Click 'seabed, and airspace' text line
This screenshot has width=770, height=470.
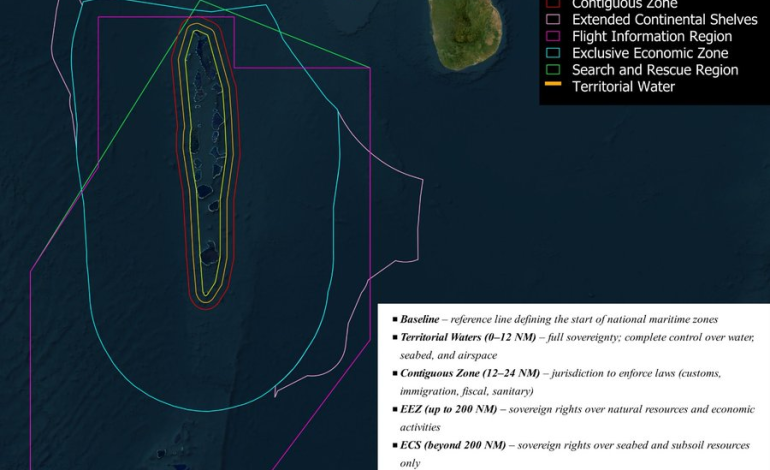click(x=448, y=356)
